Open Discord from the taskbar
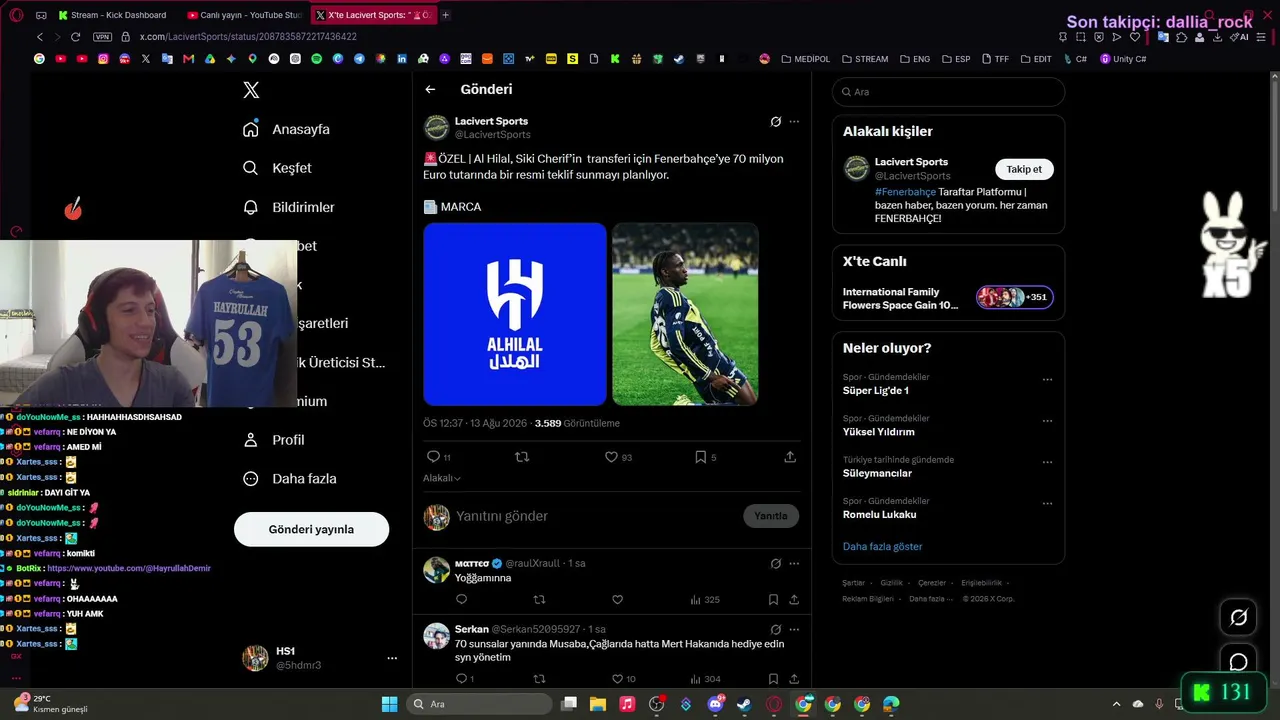Screen dimensions: 1280x720 (x=715, y=704)
